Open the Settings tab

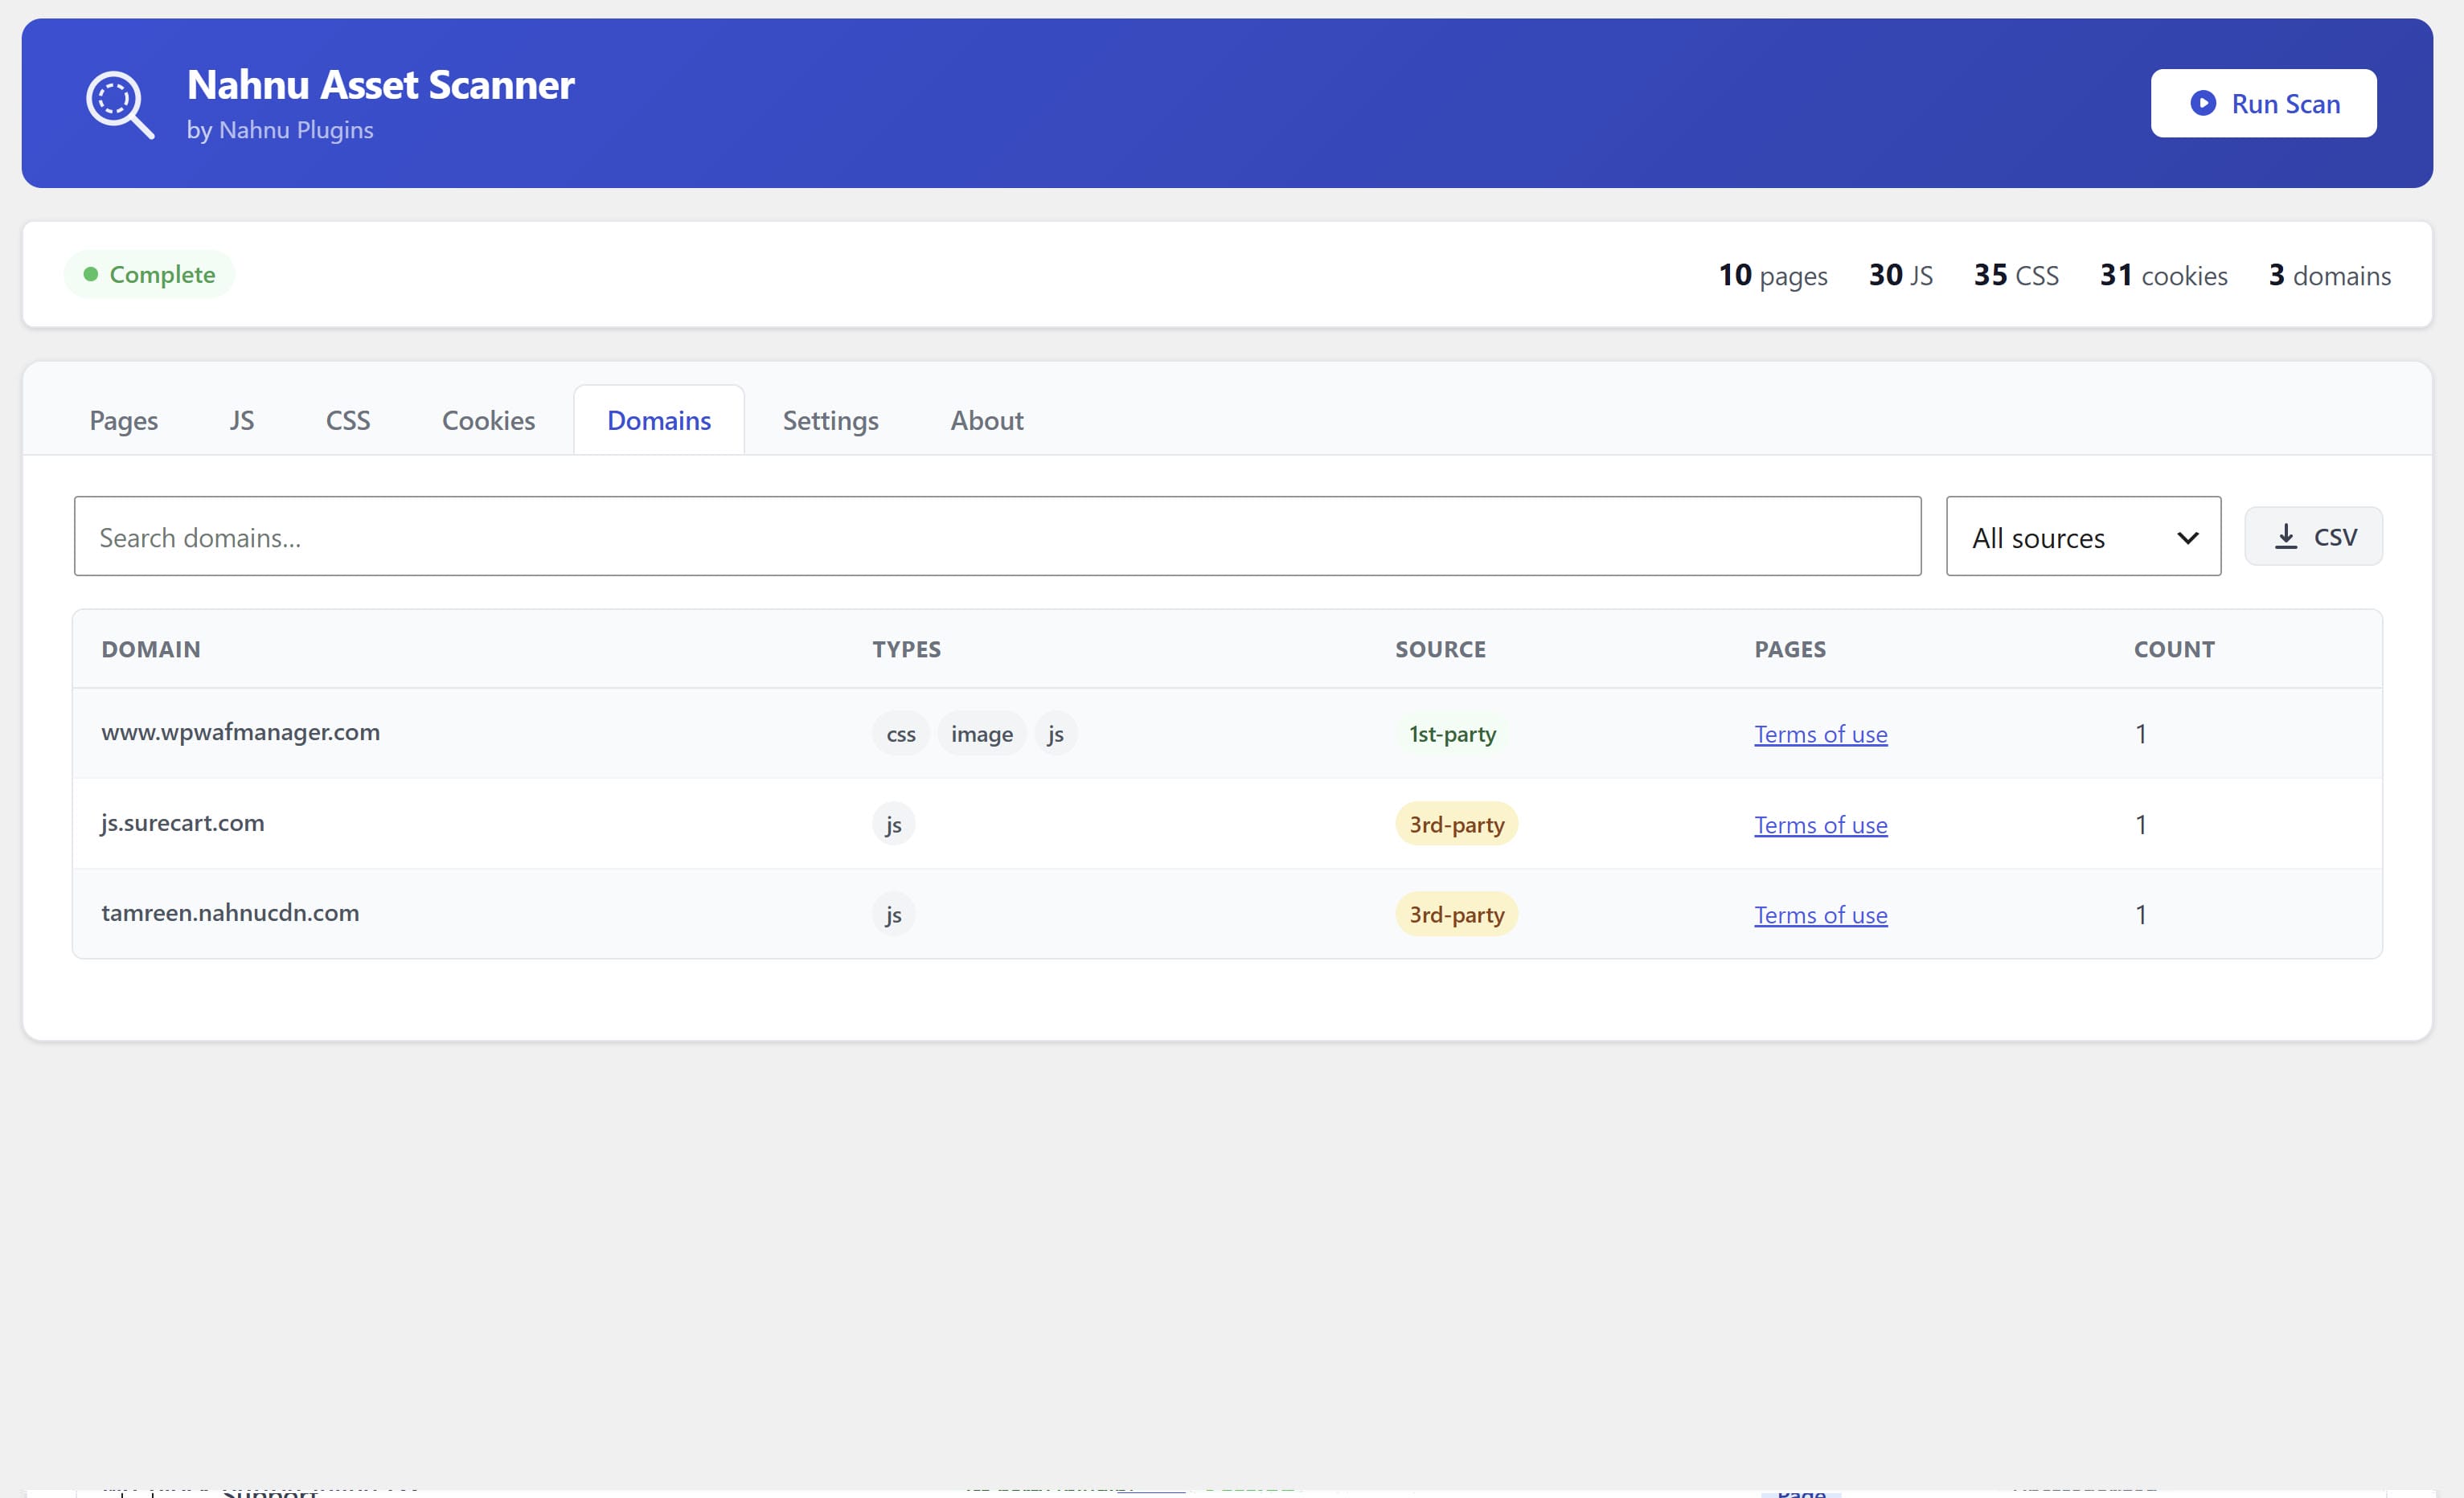point(830,420)
